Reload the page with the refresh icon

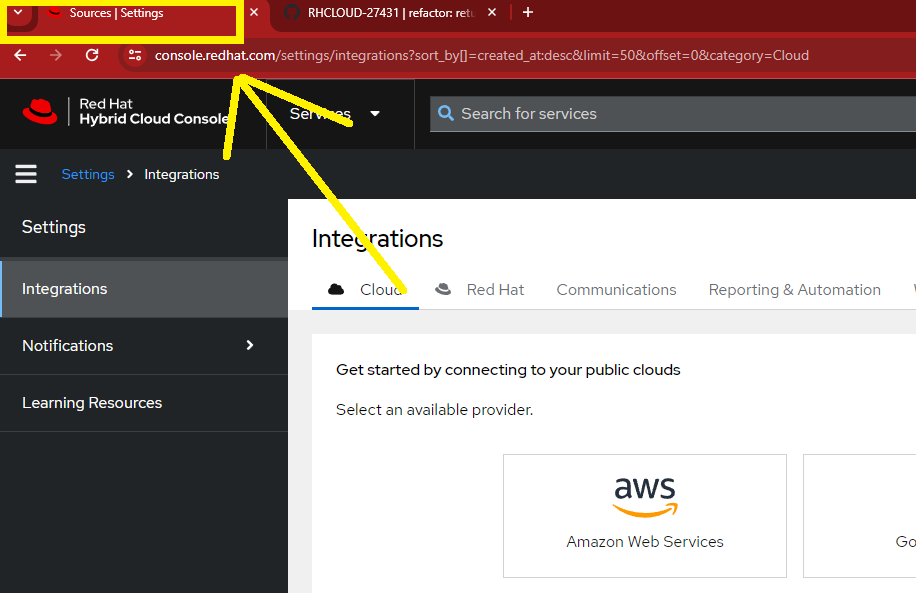click(x=92, y=55)
